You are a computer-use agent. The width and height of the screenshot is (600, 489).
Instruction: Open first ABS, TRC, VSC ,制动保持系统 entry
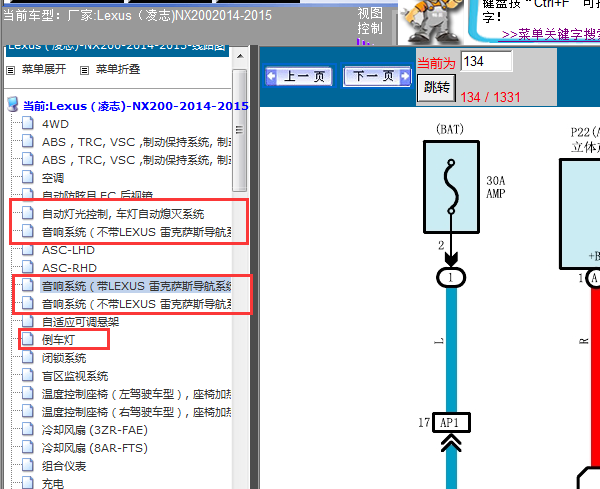136,142
